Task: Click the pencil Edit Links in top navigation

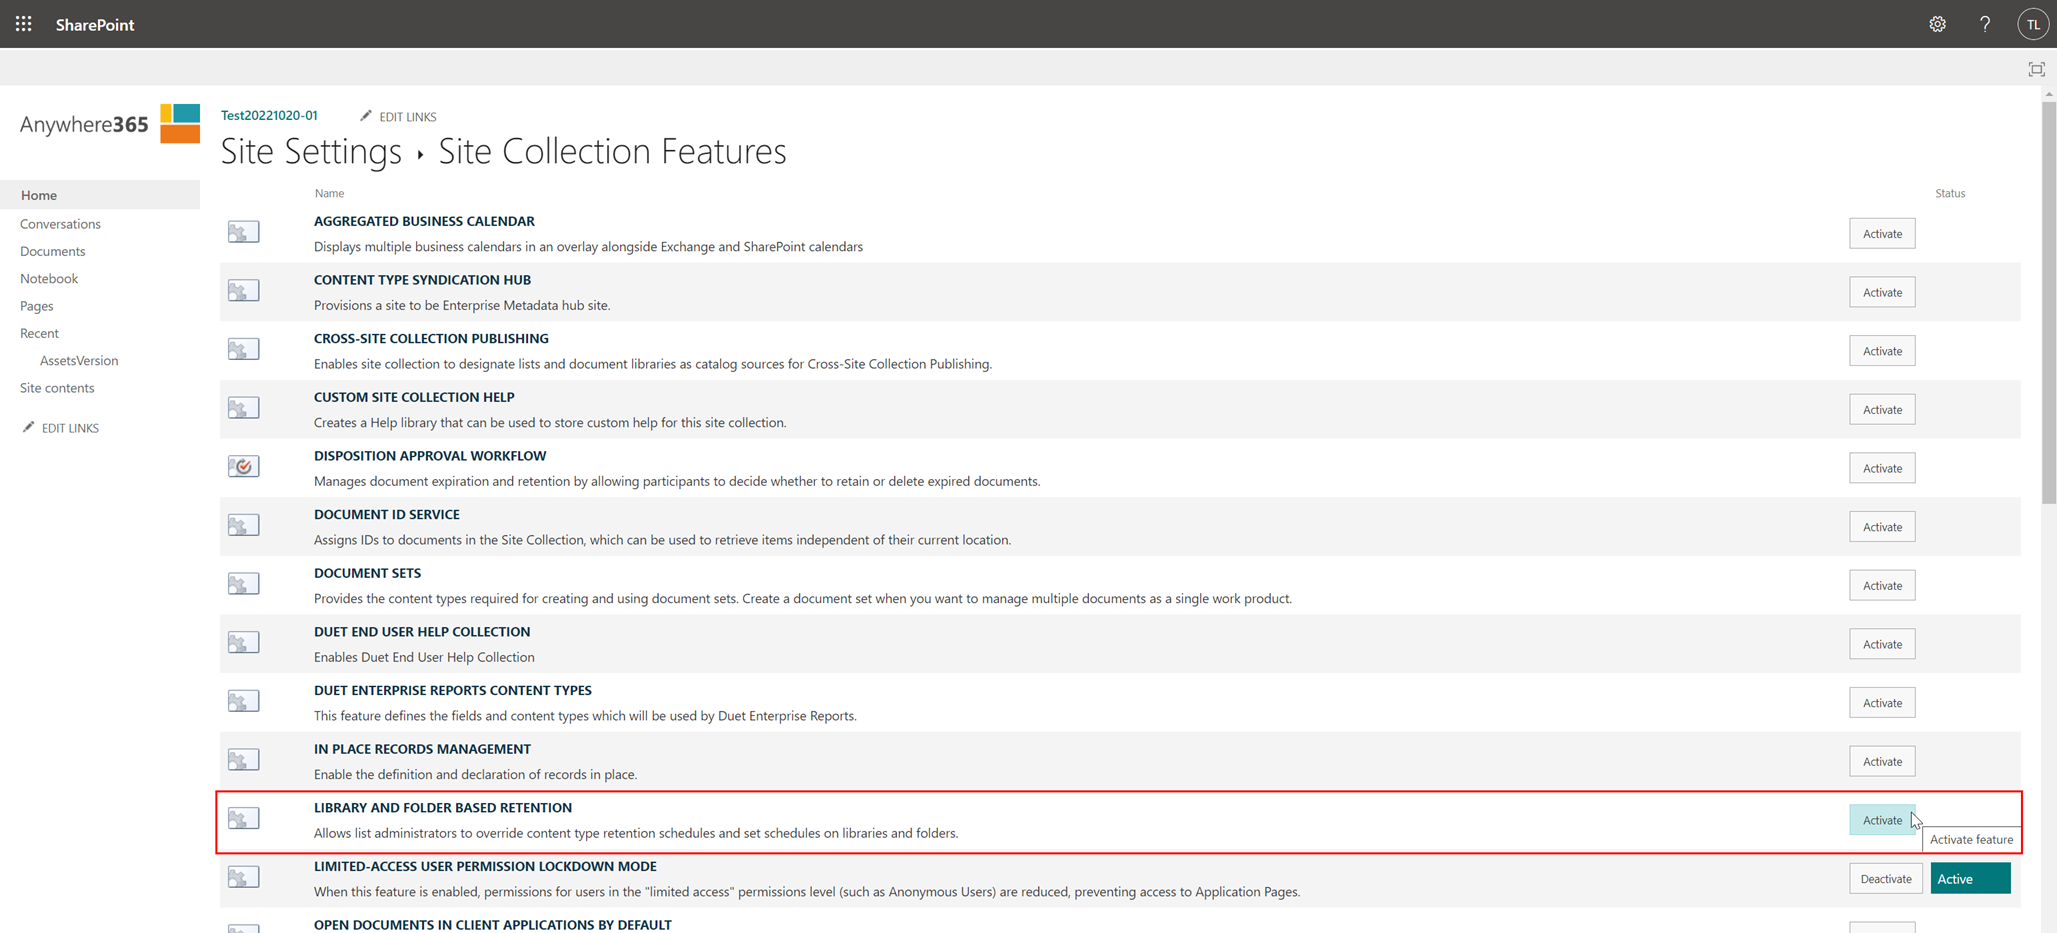Action: [398, 117]
